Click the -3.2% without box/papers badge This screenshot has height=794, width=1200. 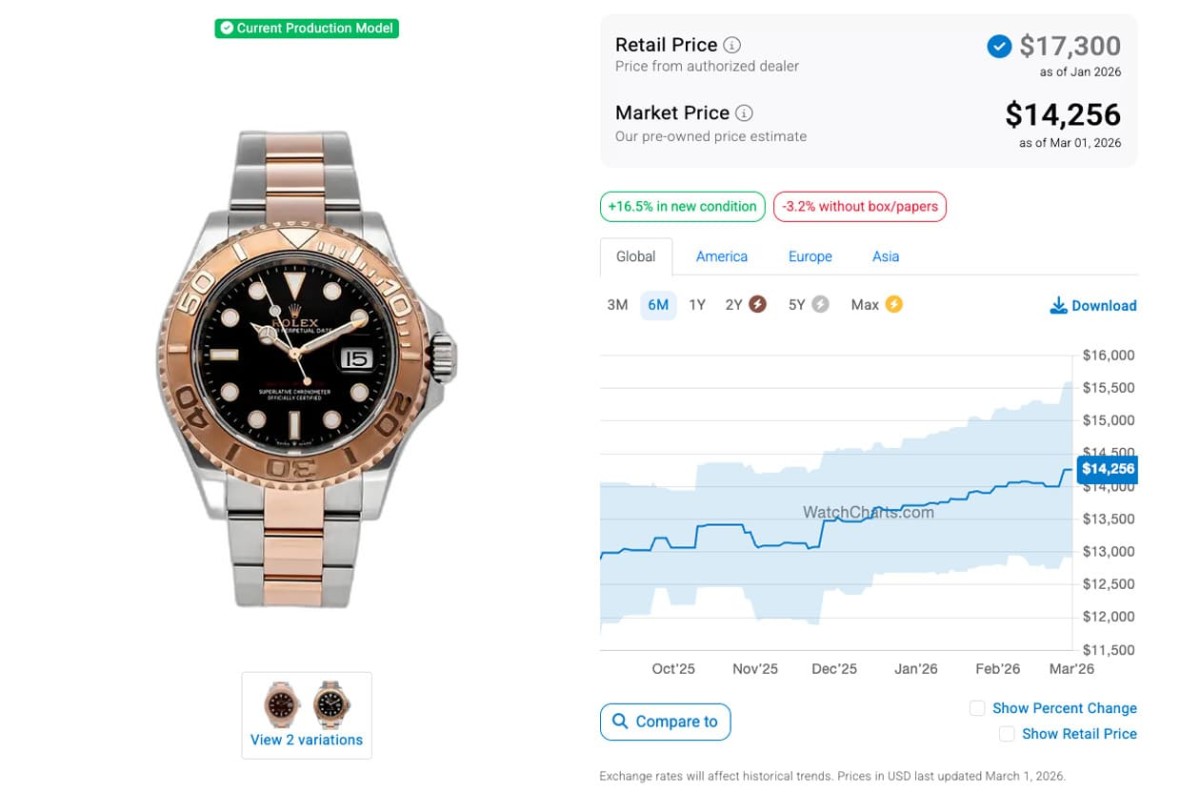coord(859,207)
